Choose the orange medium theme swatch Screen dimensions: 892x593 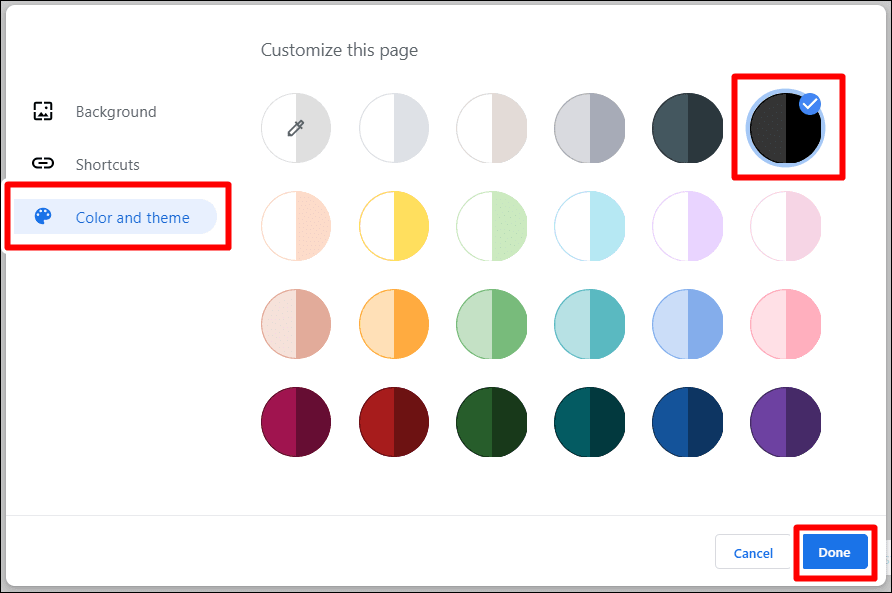coord(394,324)
